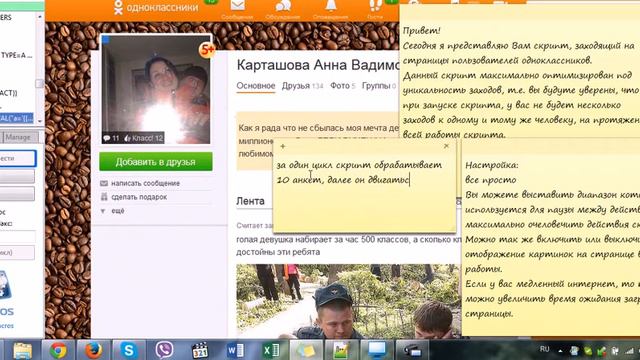
Task: Open Skype from taskbar
Action: [x=129, y=350]
